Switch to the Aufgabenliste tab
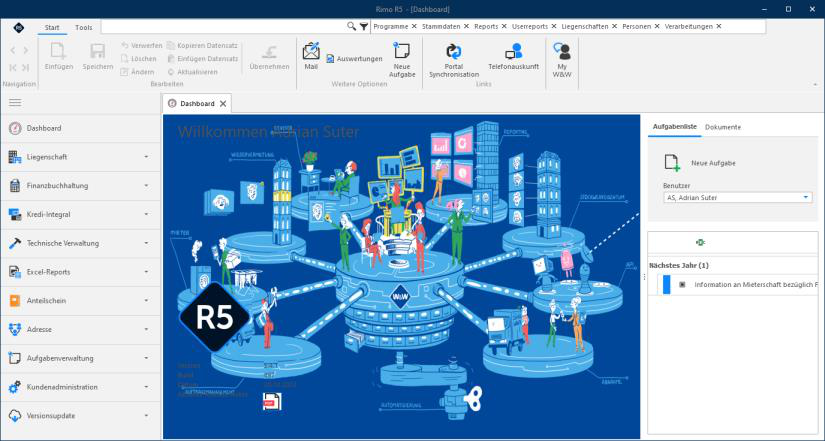Screen dimensions: 825x441 [x=675, y=127]
